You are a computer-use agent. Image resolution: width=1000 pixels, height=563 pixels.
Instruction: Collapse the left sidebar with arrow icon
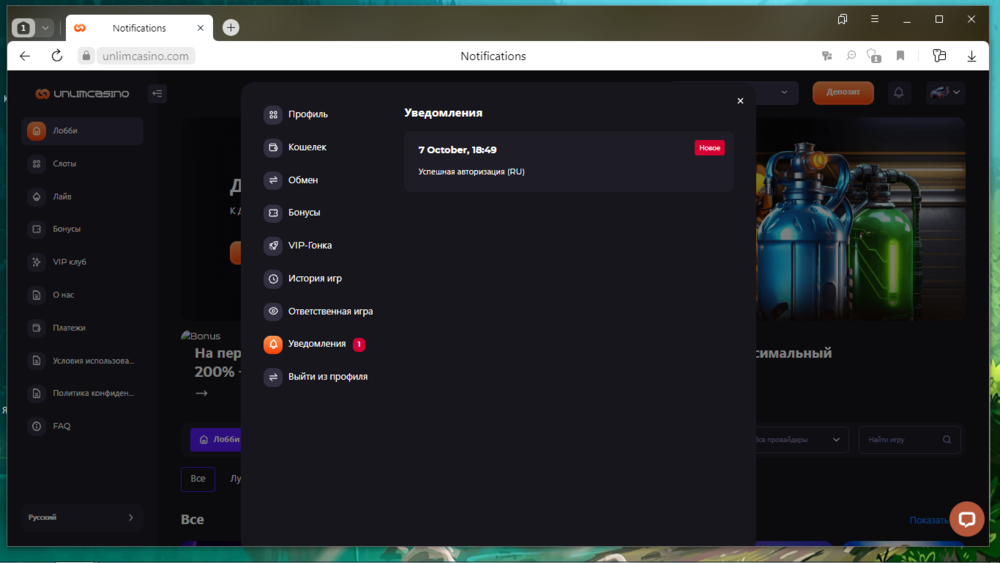pyautogui.click(x=157, y=94)
